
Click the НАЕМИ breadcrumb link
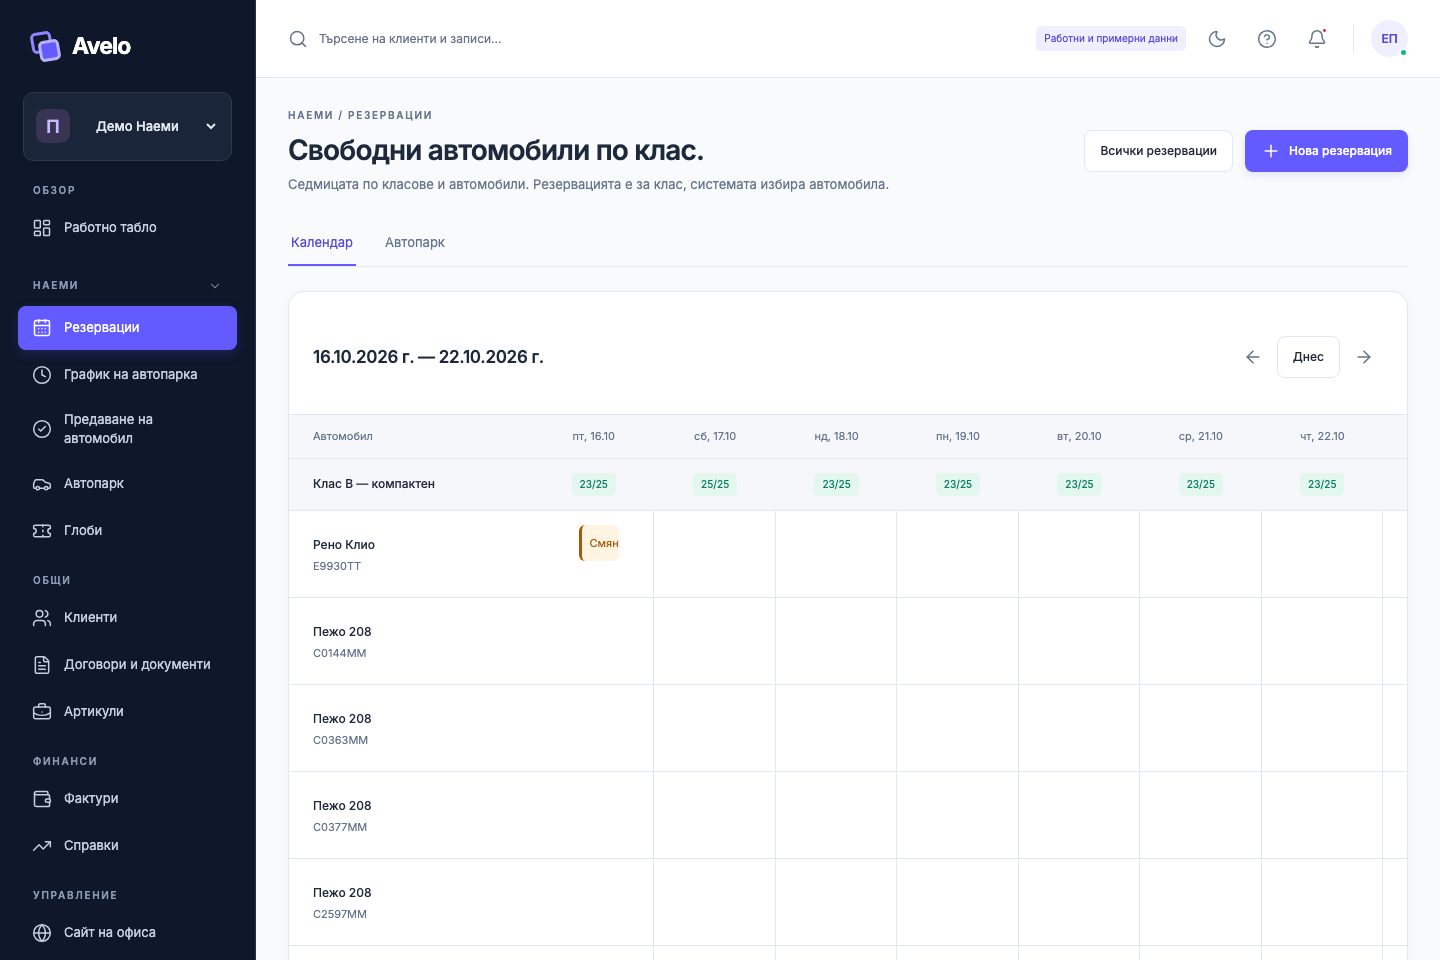[310, 115]
